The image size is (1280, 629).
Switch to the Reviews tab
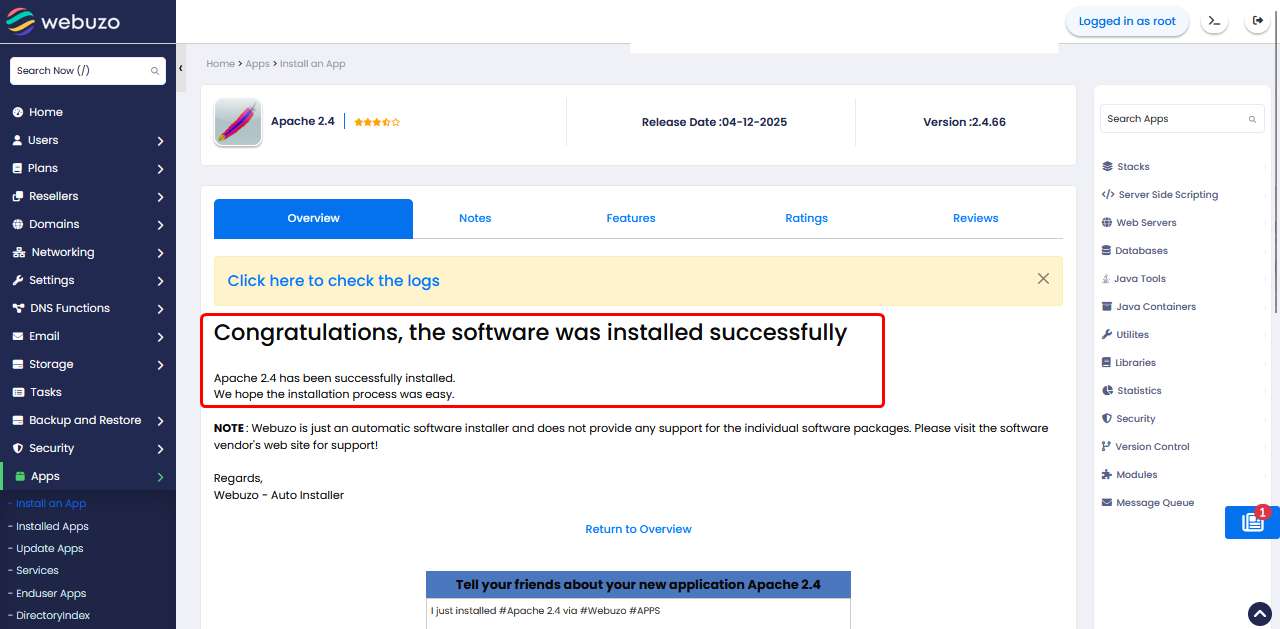click(x=975, y=218)
